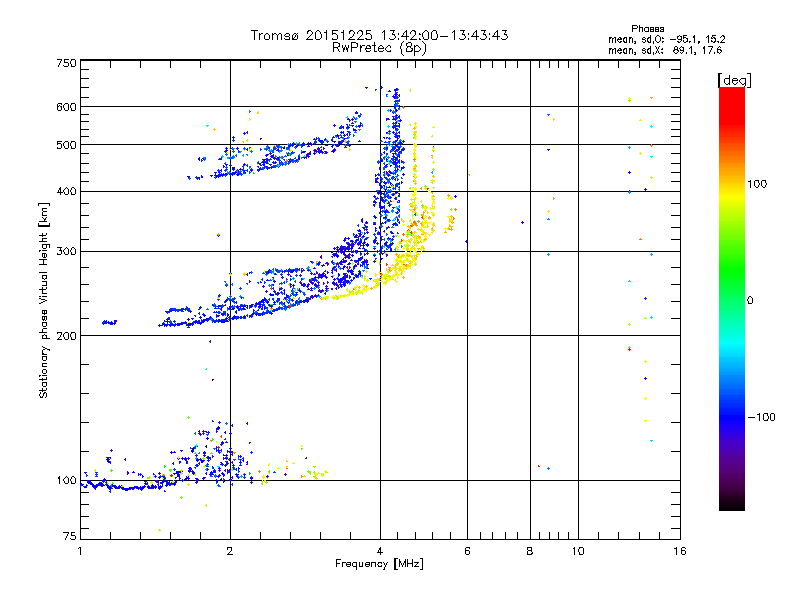The image size is (800, 600).
Task: Click the y-axis tick label '600'
Action: click(x=67, y=107)
